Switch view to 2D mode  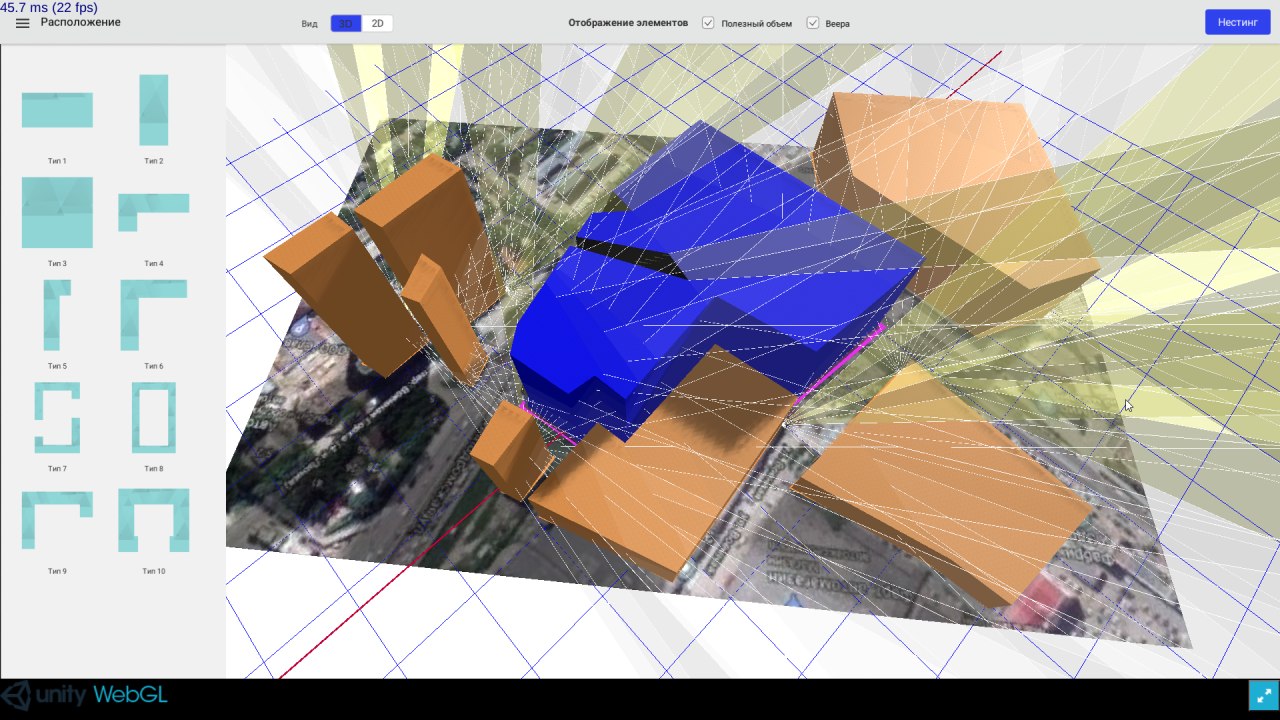click(x=377, y=23)
